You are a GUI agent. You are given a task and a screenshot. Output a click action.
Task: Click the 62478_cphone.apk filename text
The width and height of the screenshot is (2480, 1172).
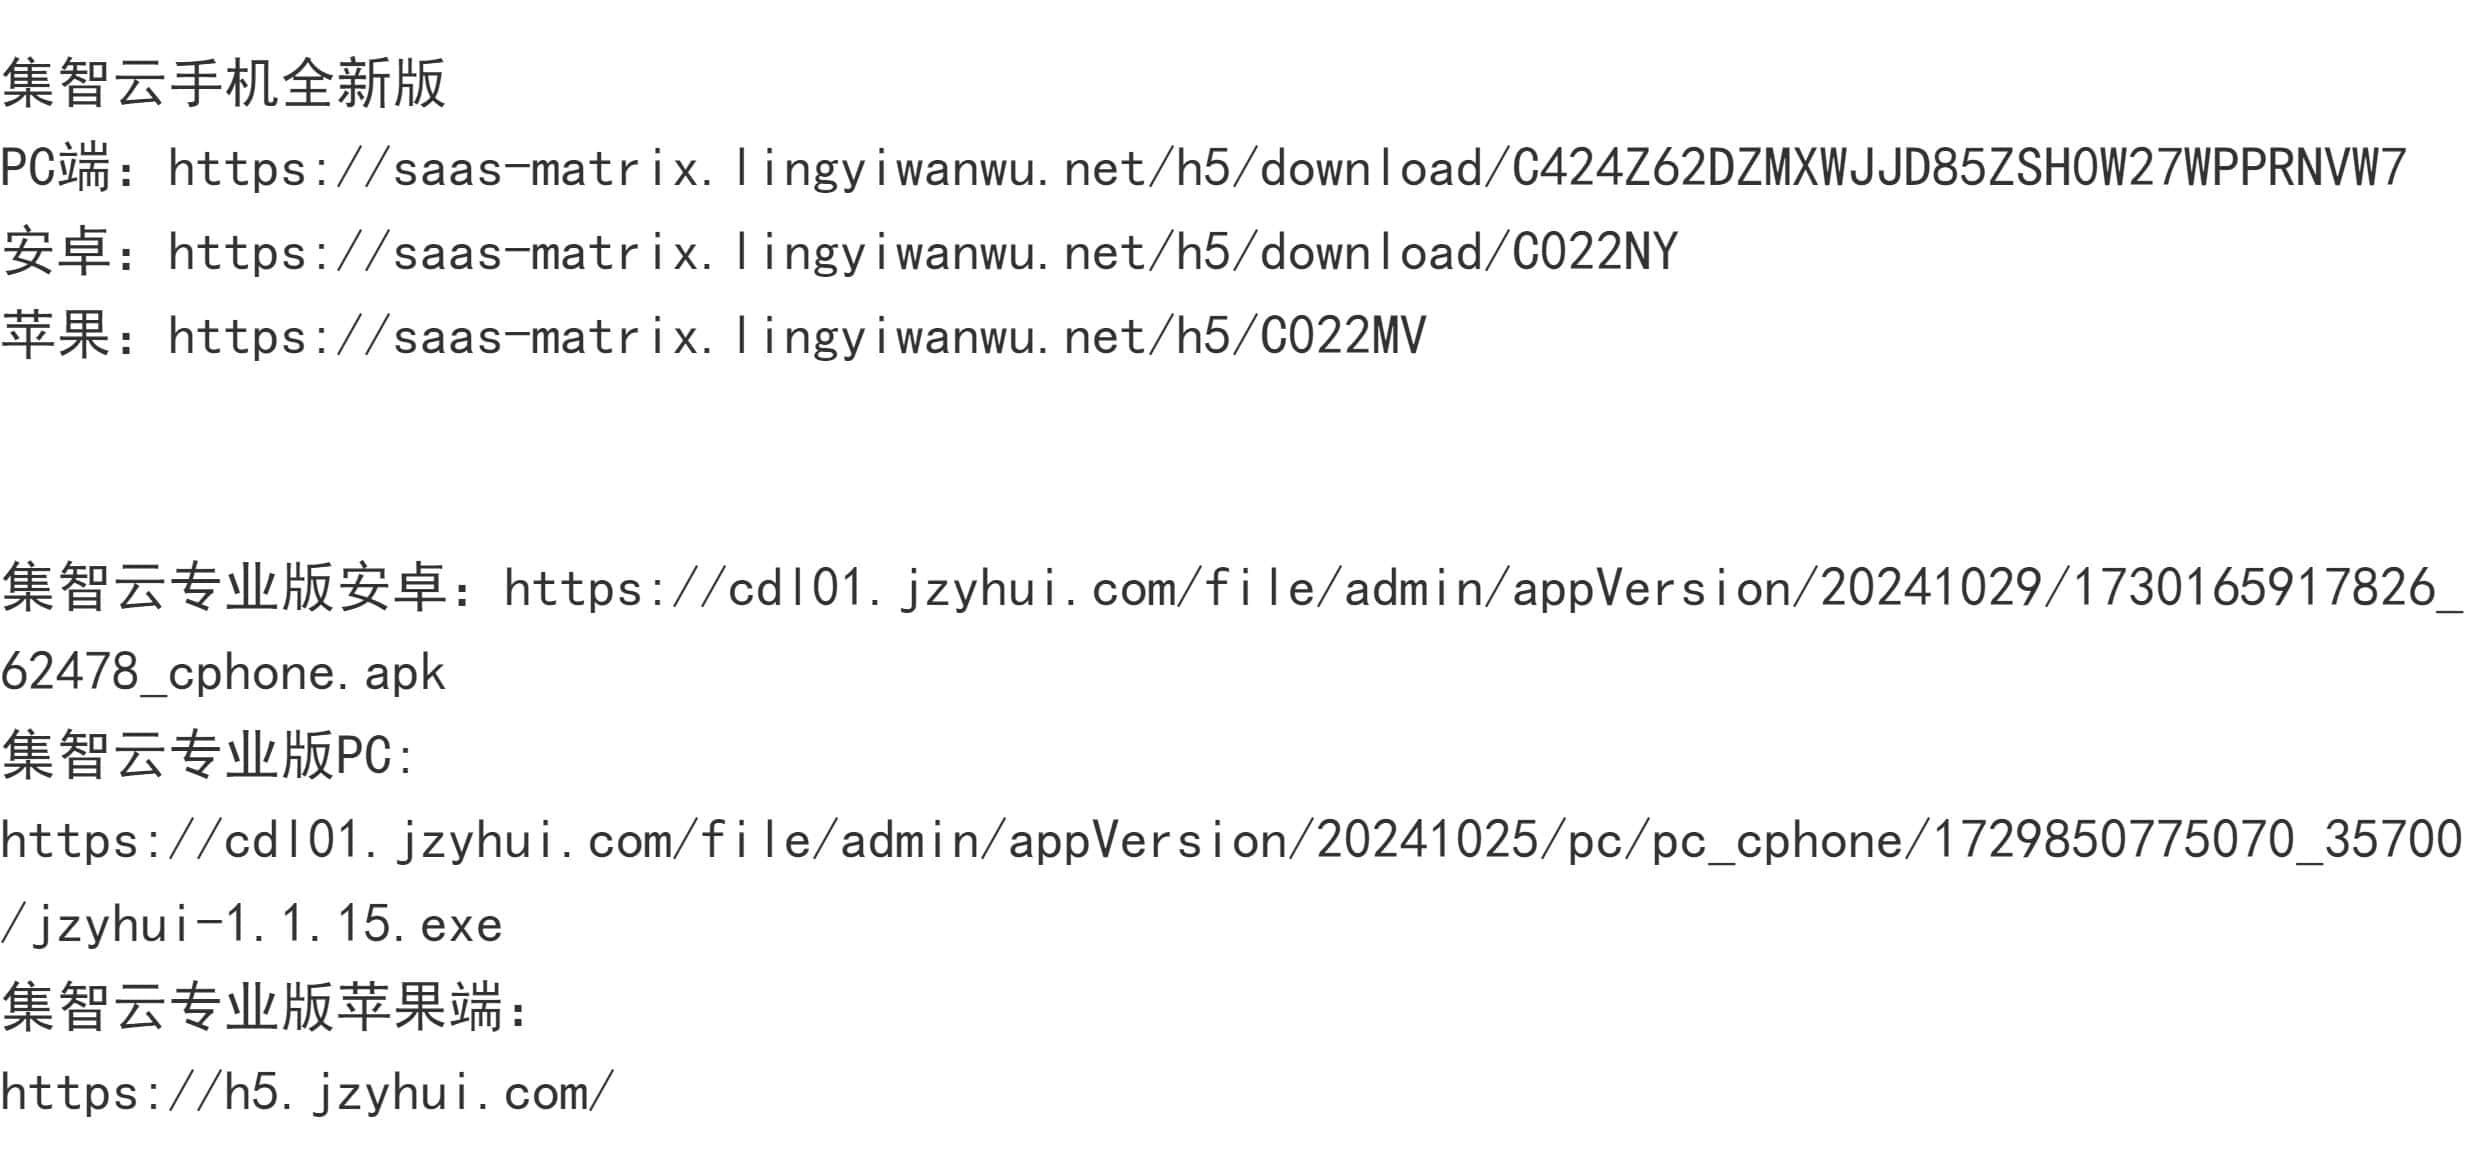(223, 672)
